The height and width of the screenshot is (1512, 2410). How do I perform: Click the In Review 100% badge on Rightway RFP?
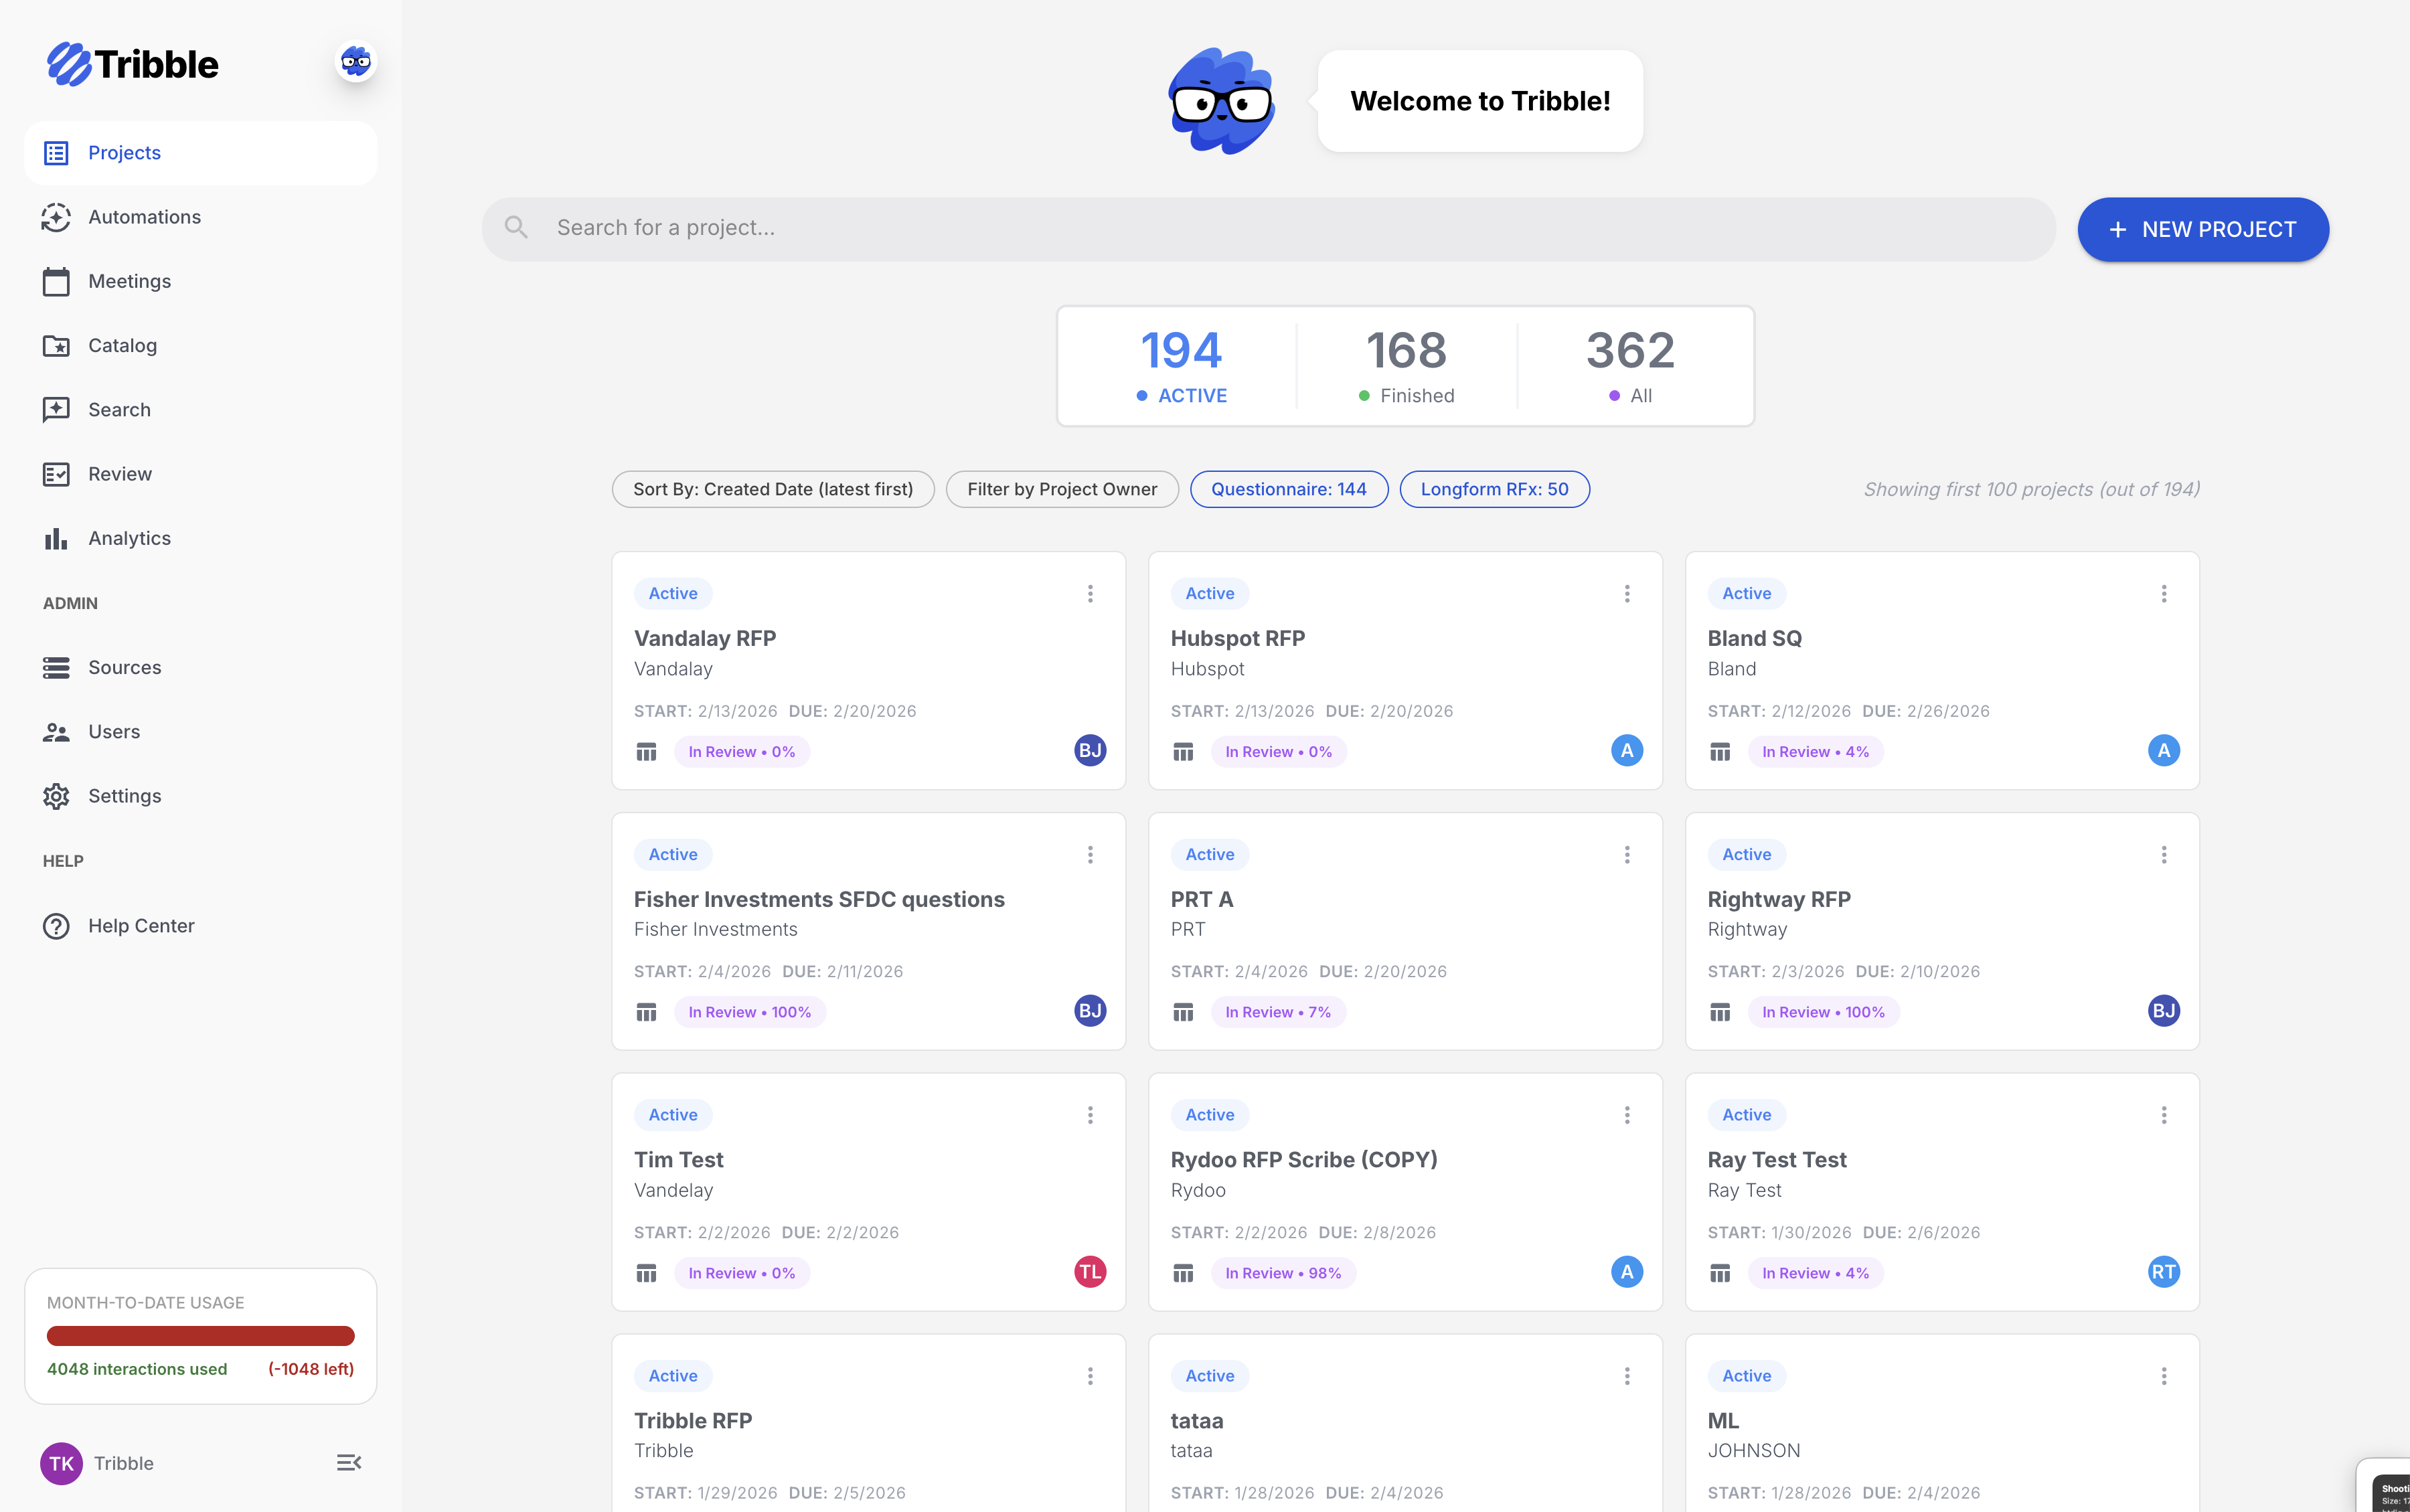click(x=1823, y=1013)
